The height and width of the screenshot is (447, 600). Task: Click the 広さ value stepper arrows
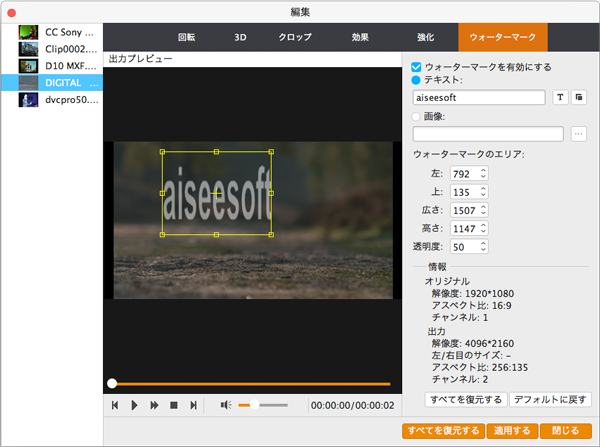click(483, 210)
